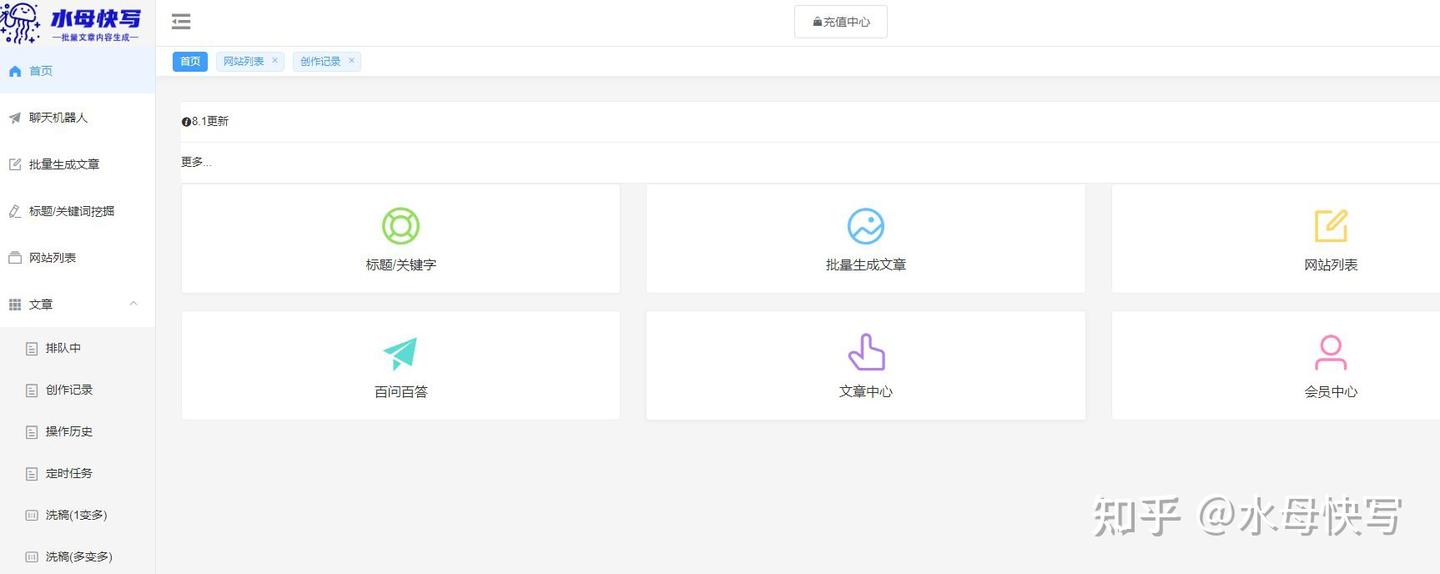Open the paper plane 百问百答 icon
Image resolution: width=1440 pixels, height=574 pixels.
point(400,353)
